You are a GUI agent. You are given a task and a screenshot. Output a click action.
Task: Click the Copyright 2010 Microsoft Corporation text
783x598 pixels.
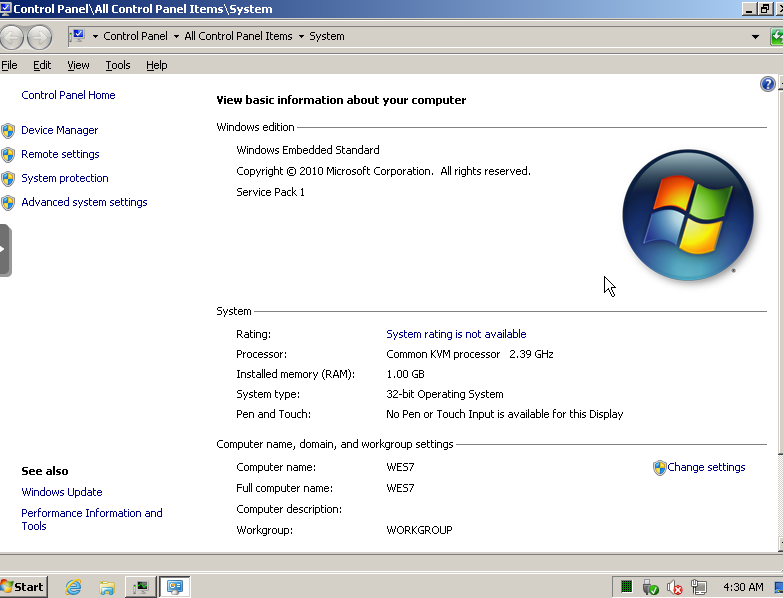click(x=383, y=171)
